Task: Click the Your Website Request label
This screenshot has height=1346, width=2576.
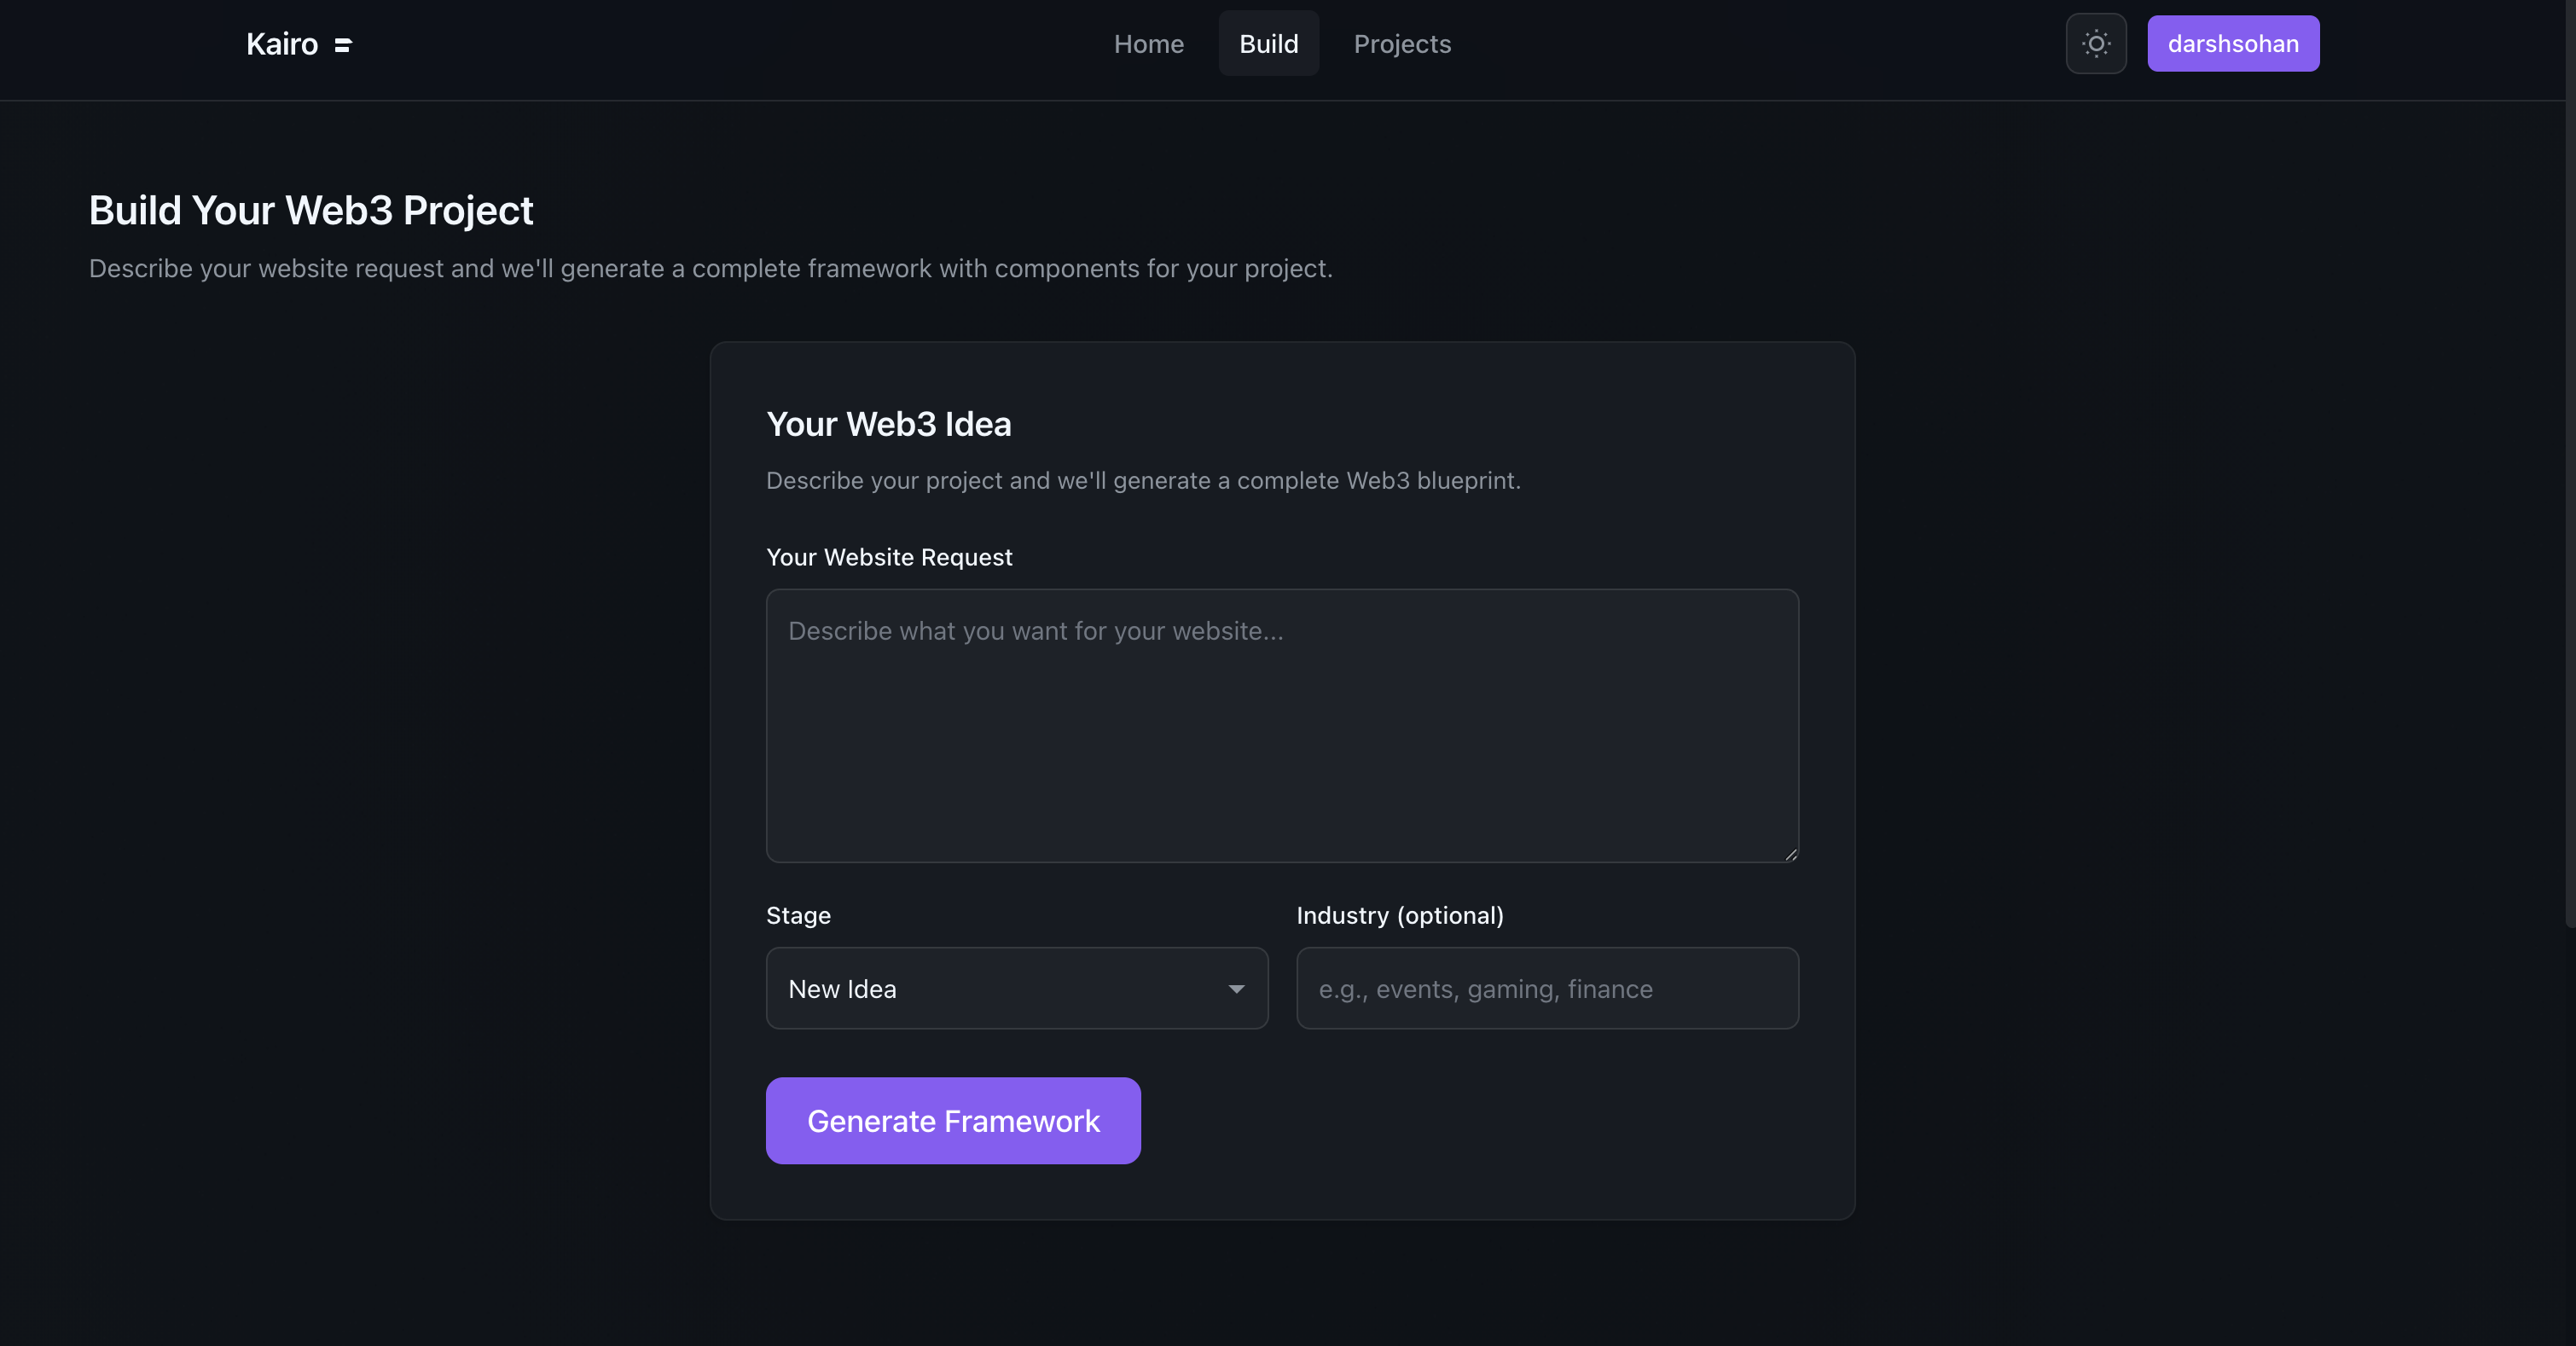Action: tap(889, 557)
